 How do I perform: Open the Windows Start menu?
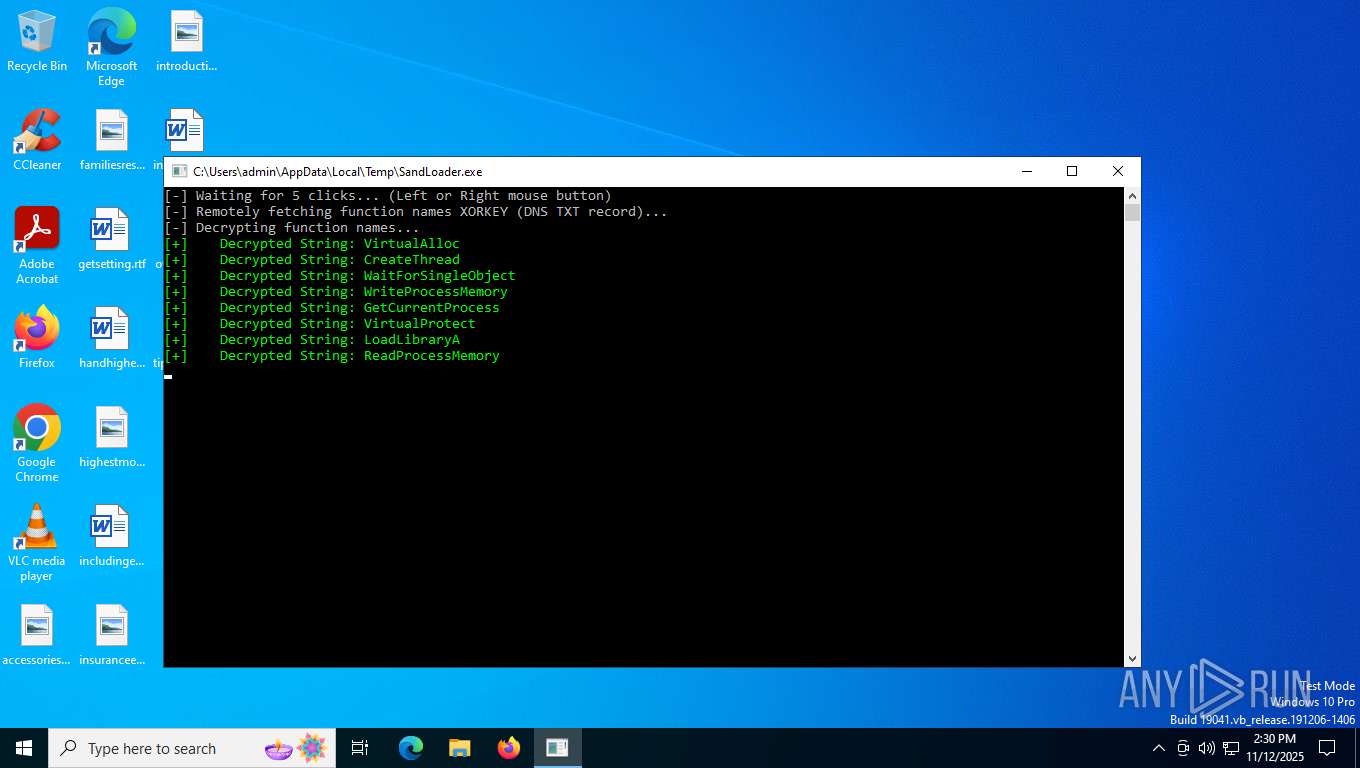24,748
